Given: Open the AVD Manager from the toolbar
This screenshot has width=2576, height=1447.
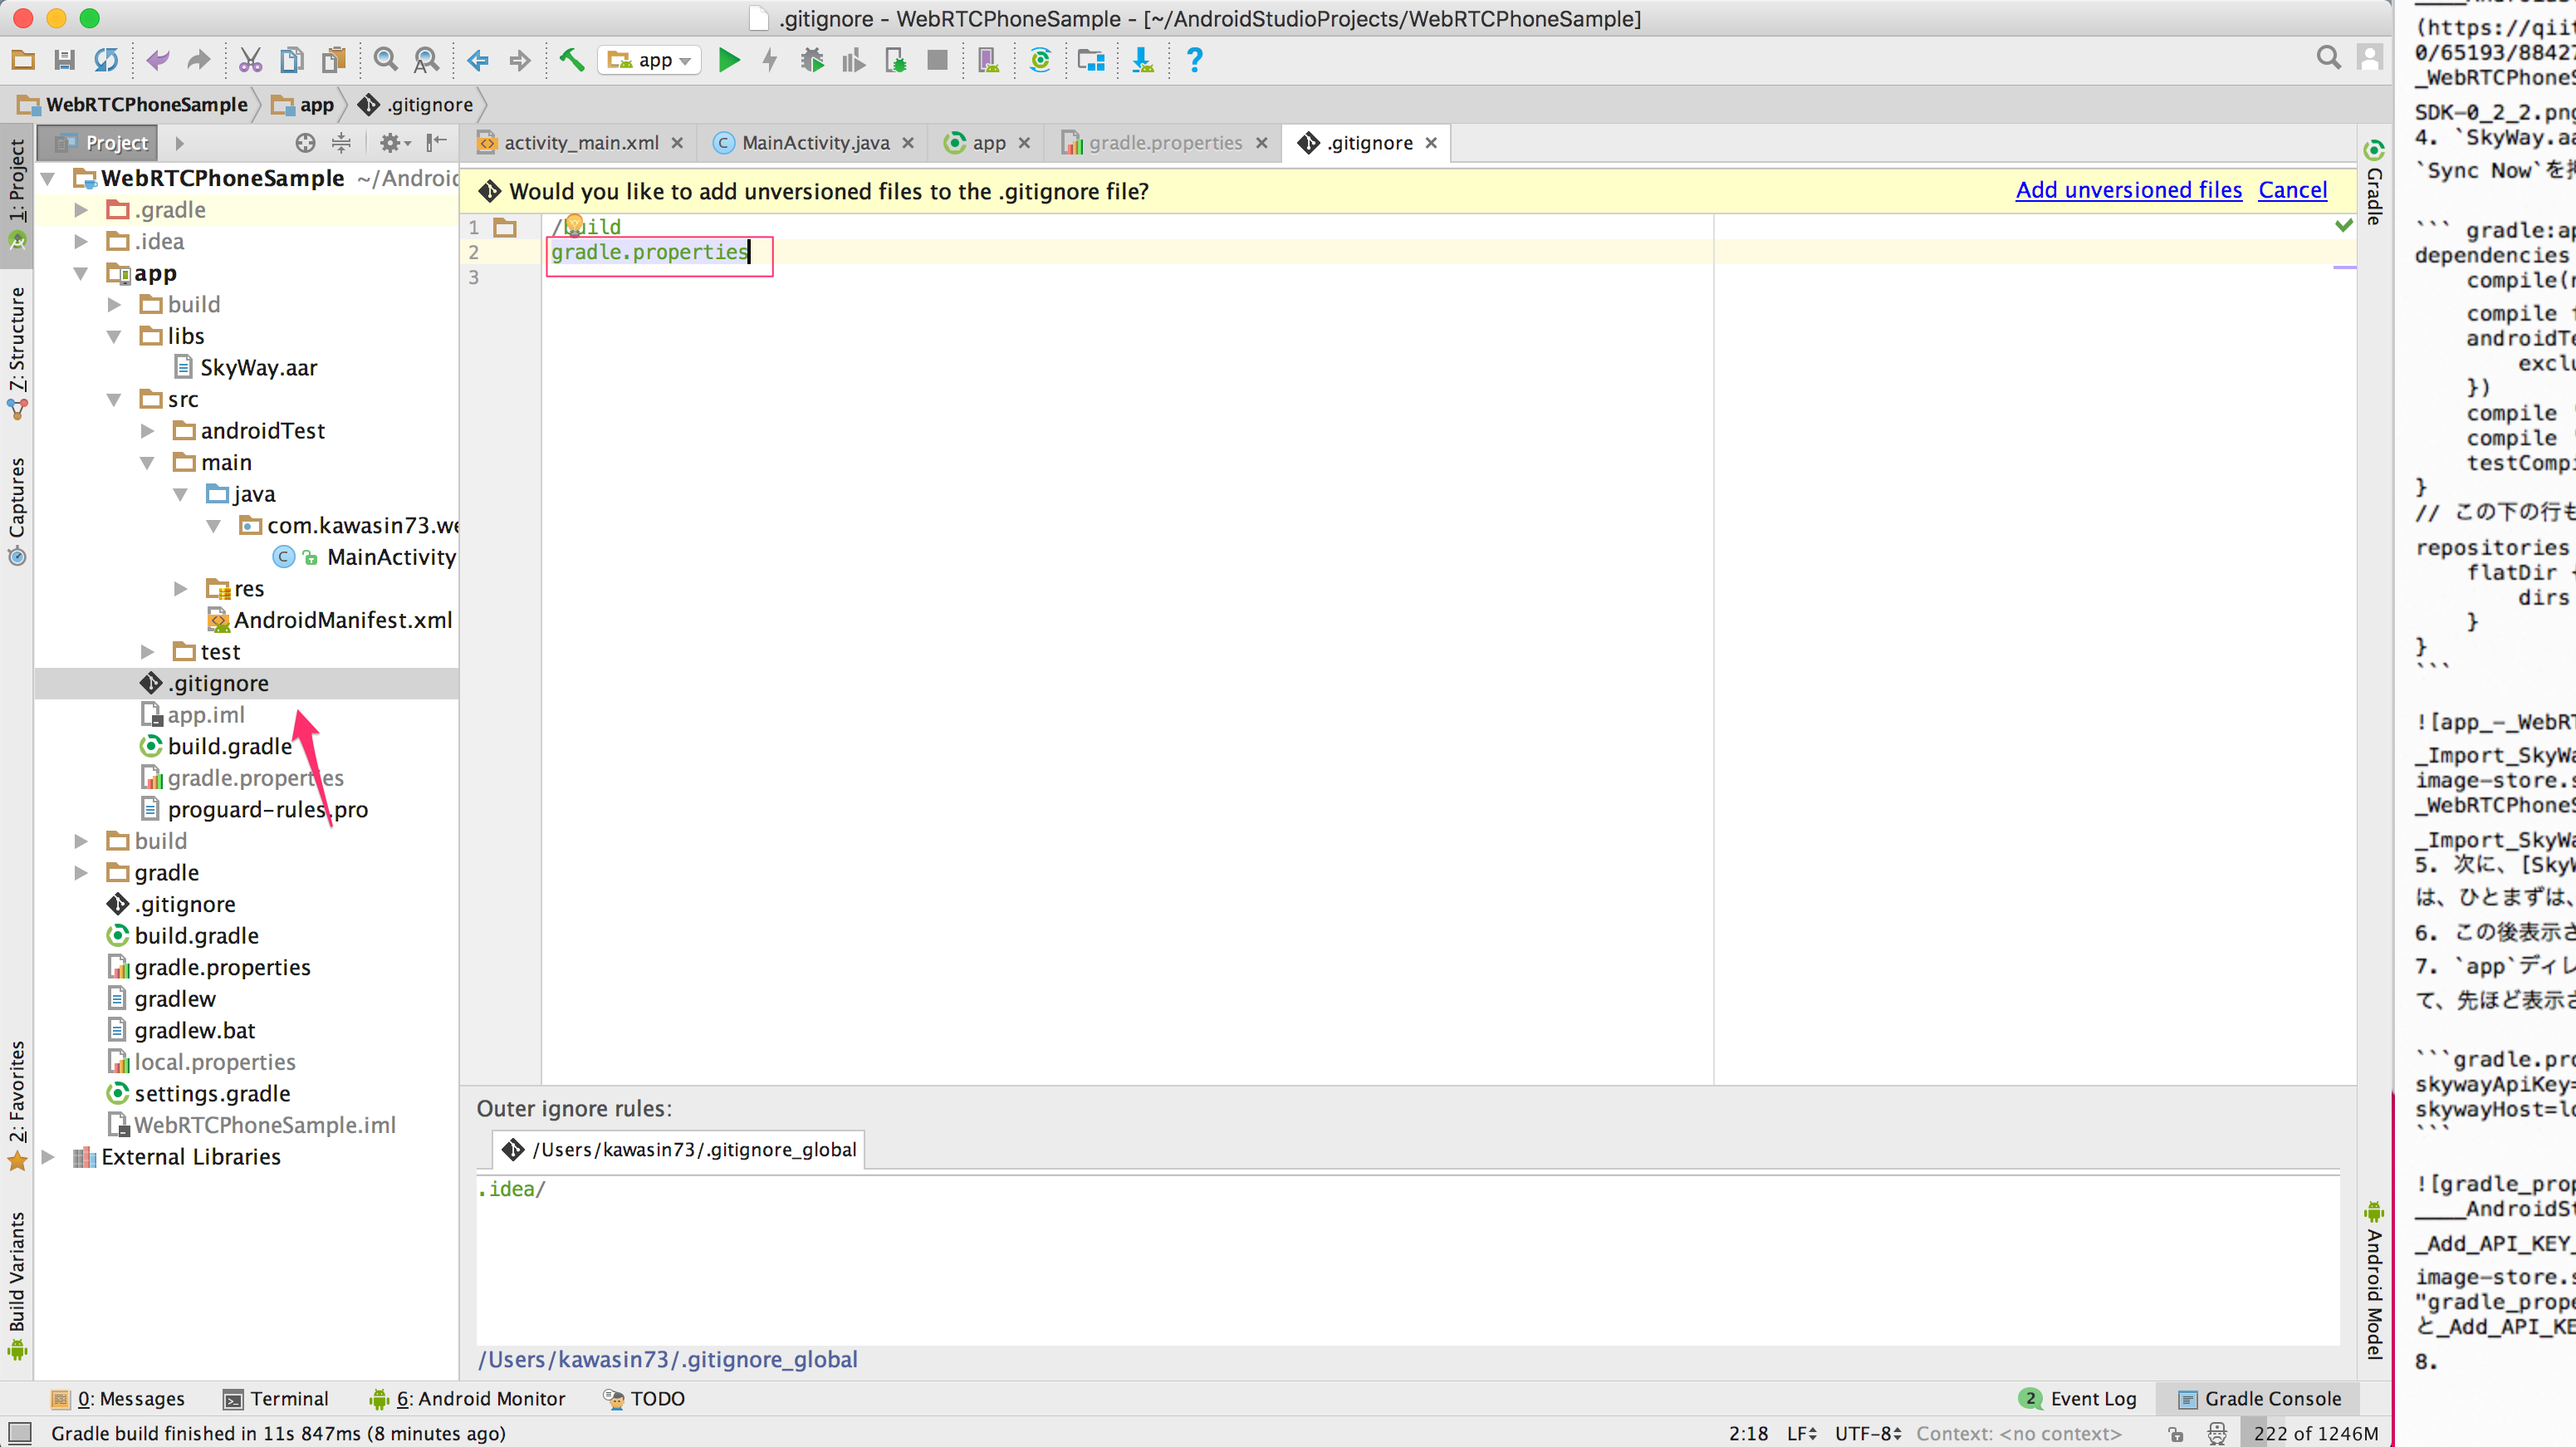Looking at the screenshot, I should pyautogui.click(x=988, y=60).
